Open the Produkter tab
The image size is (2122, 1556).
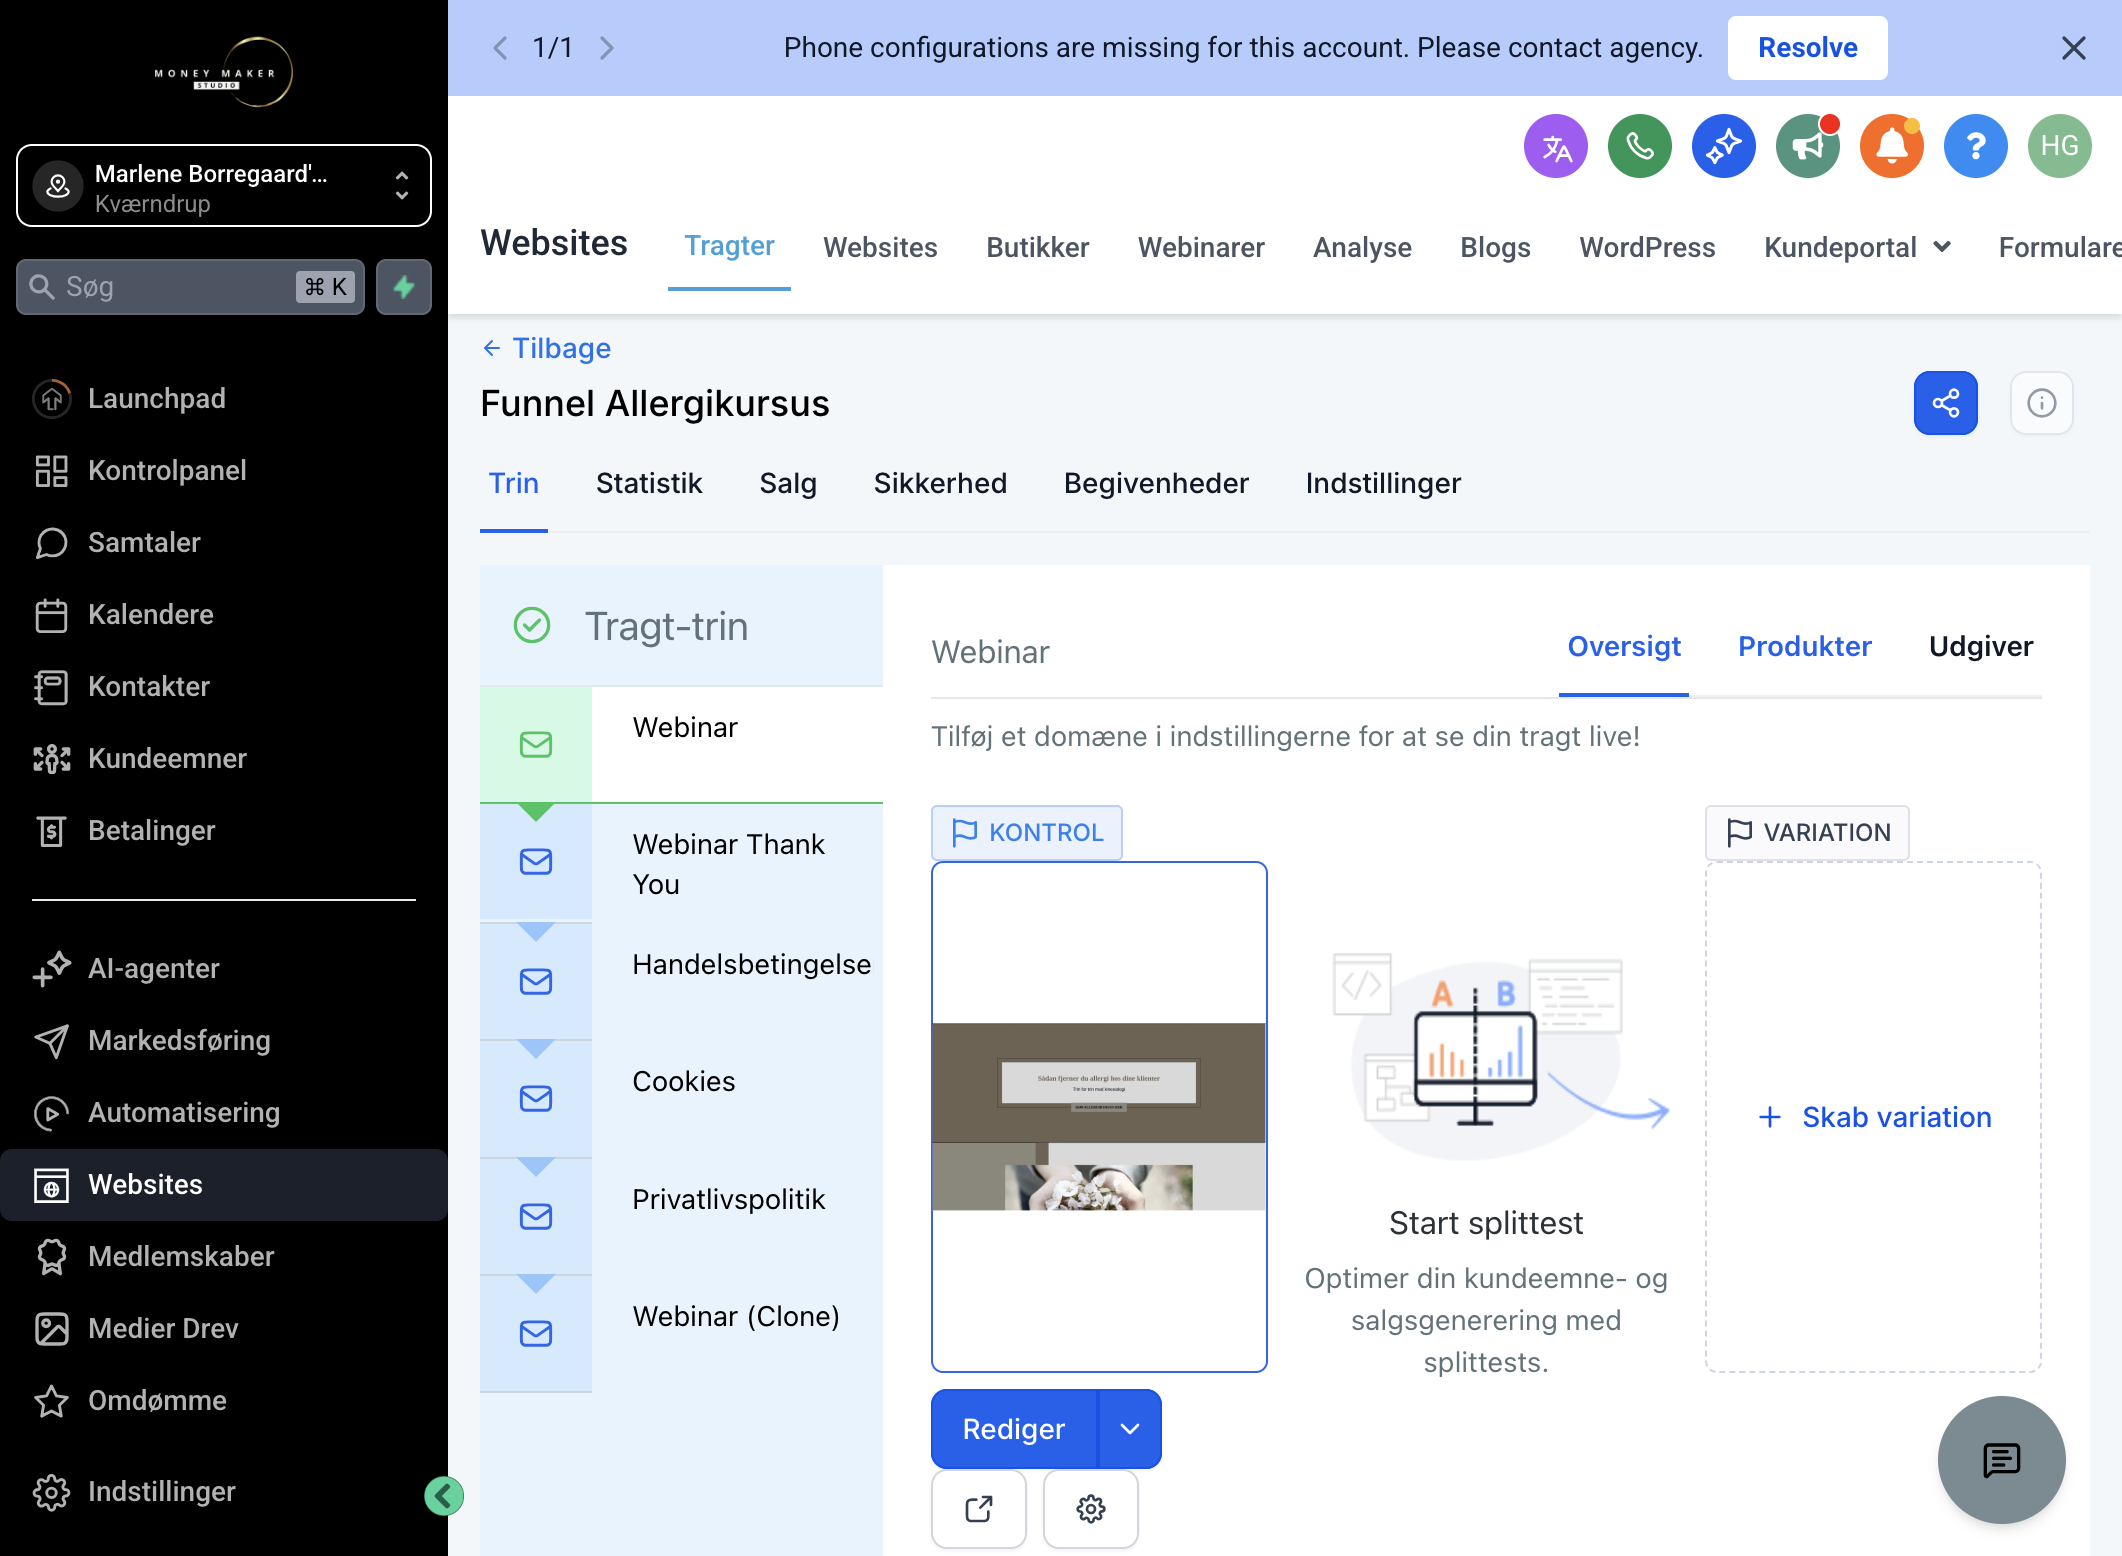[1804, 646]
